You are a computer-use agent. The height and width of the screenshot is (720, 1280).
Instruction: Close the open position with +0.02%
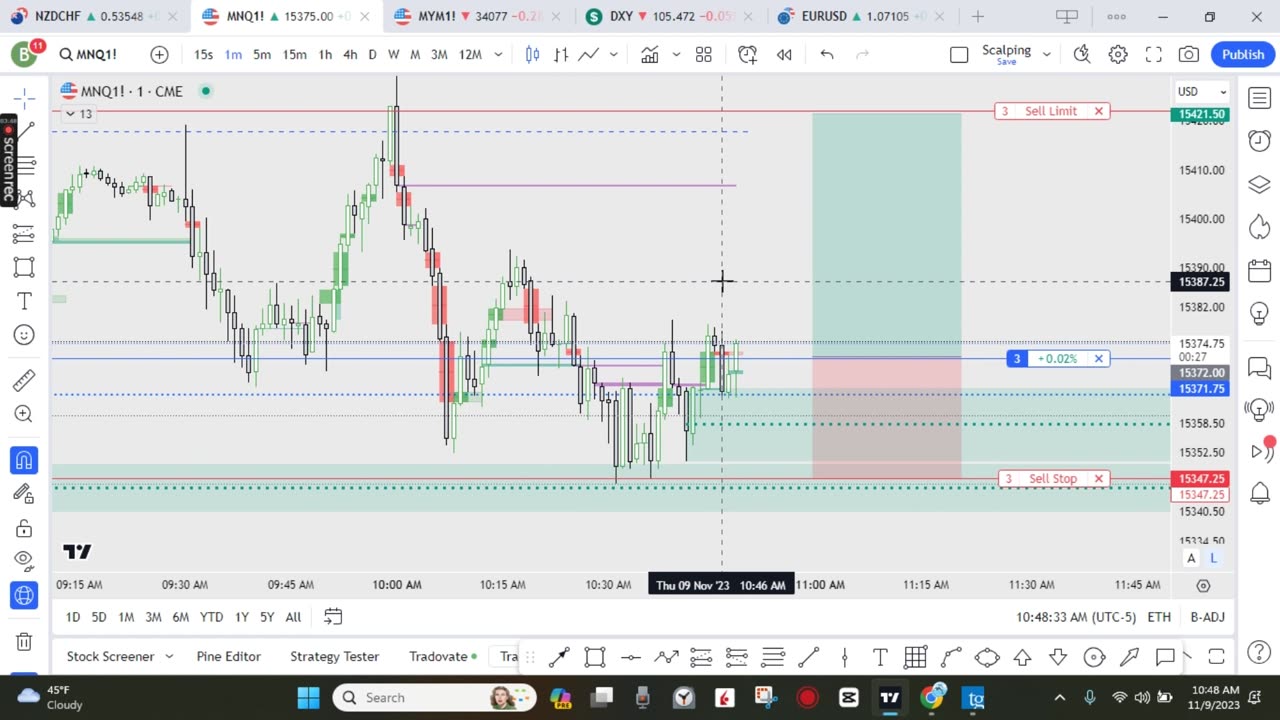[x=1098, y=358]
